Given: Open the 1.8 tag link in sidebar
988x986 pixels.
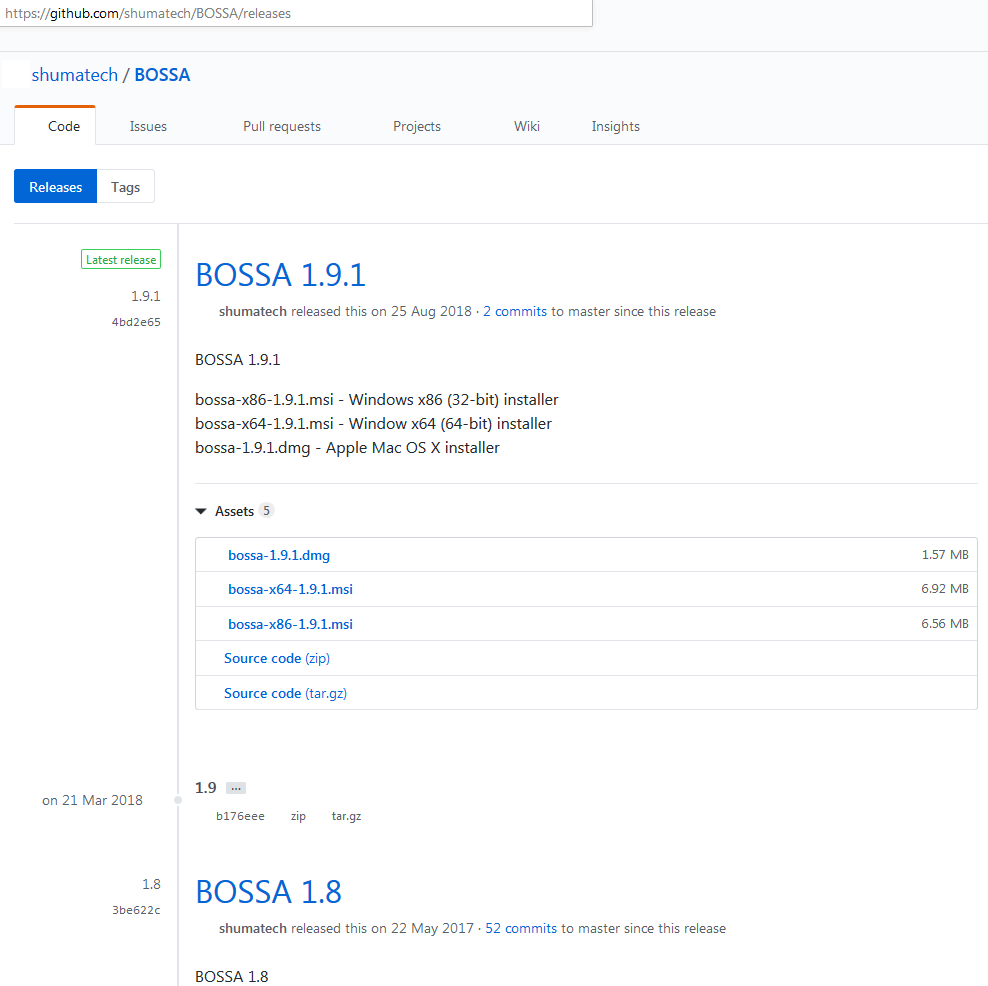Looking at the screenshot, I should point(151,884).
